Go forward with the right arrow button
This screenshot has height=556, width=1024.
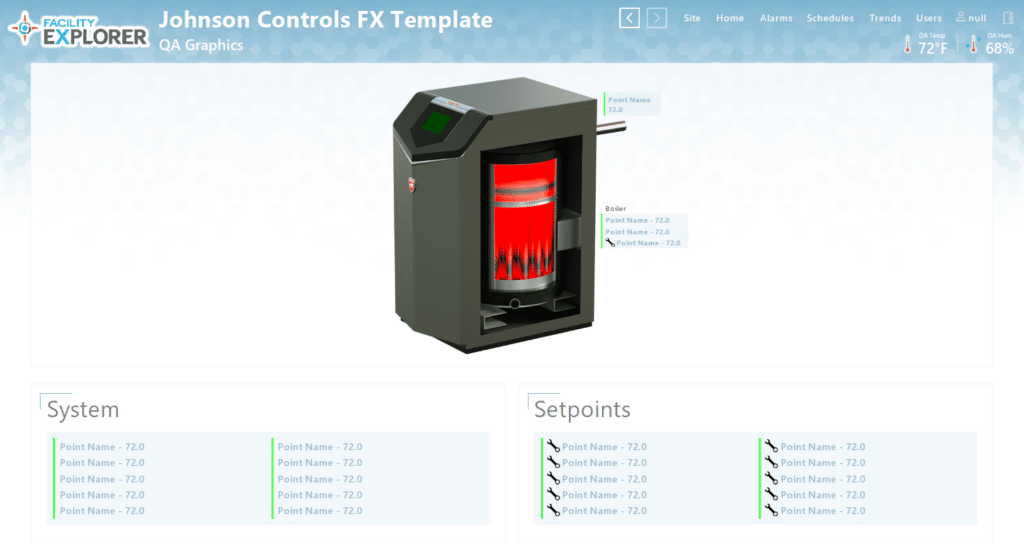657,18
